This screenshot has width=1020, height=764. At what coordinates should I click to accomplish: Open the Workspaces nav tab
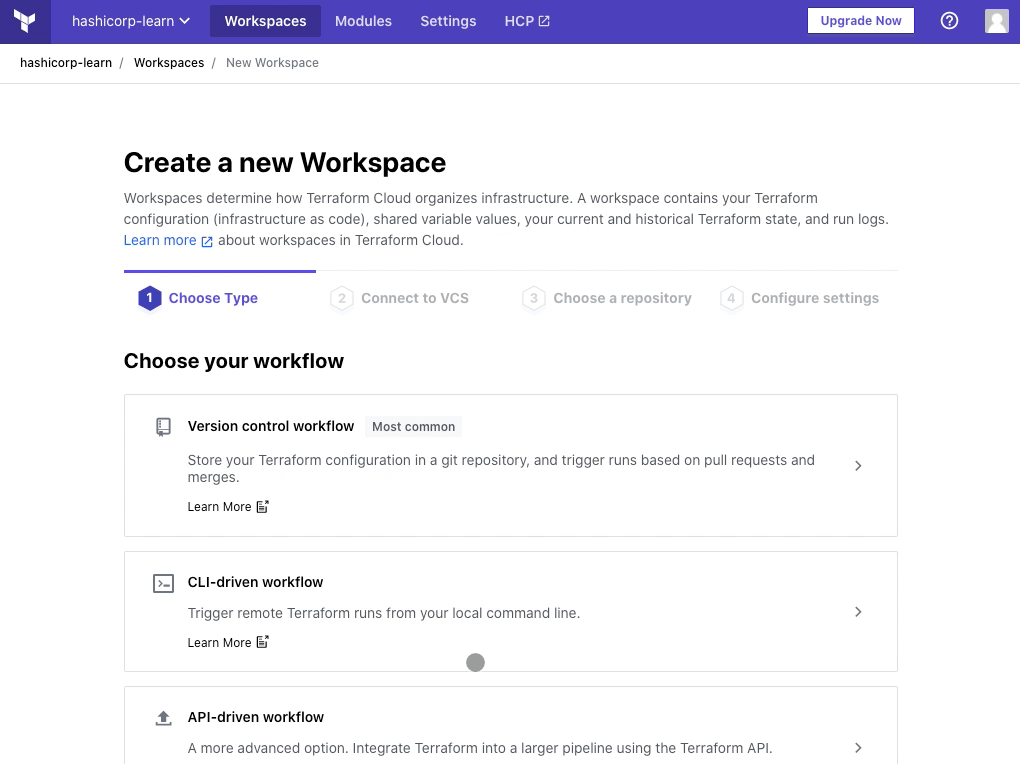click(x=265, y=21)
